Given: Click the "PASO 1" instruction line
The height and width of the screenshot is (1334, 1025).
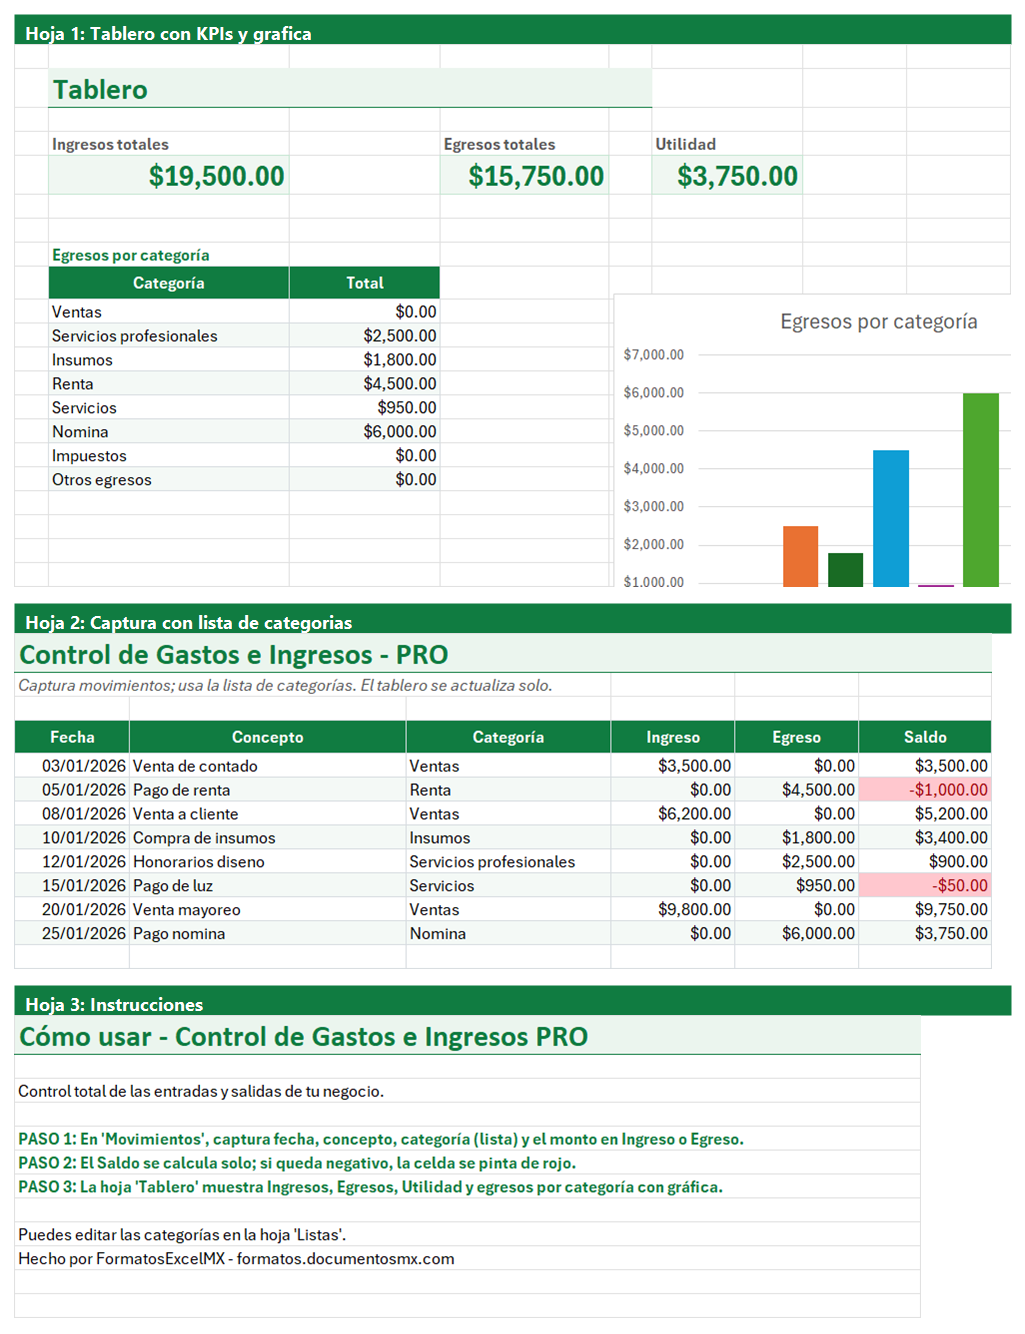Looking at the screenshot, I should click(x=381, y=1140).
